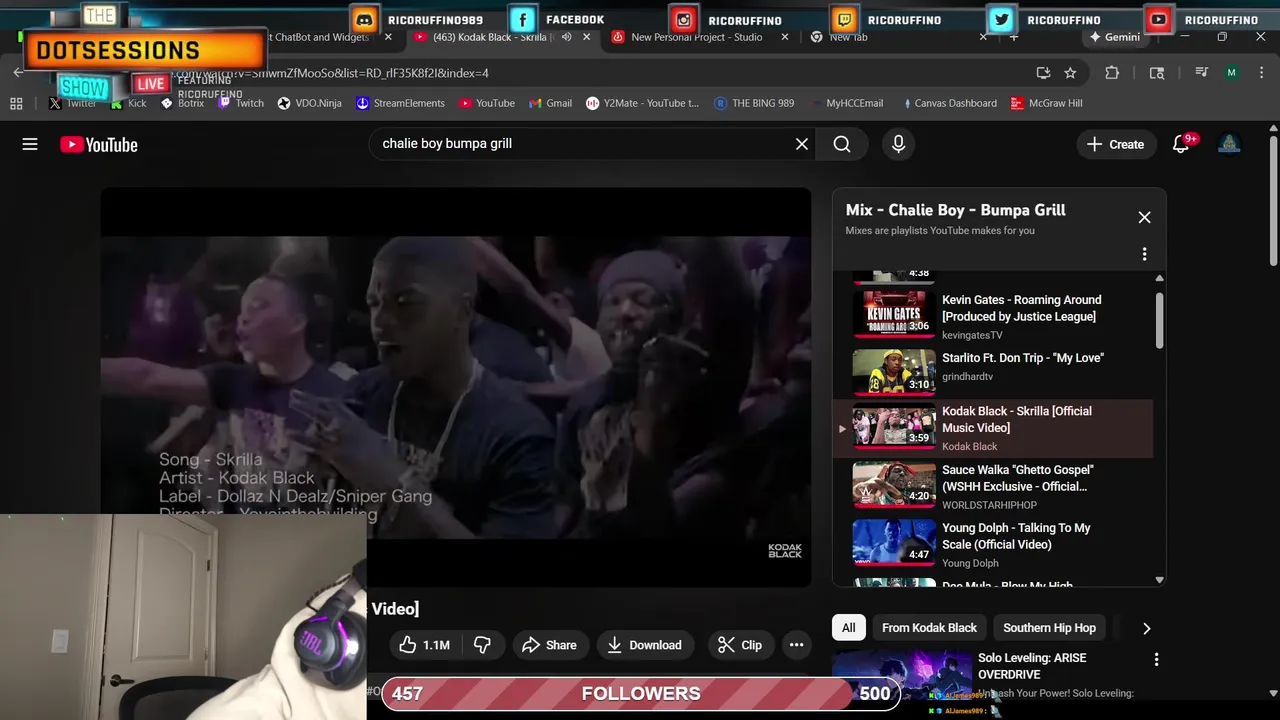Viewport: 1280px width, 720px height.
Task: Open the YouTube bookmark
Action: (x=487, y=103)
